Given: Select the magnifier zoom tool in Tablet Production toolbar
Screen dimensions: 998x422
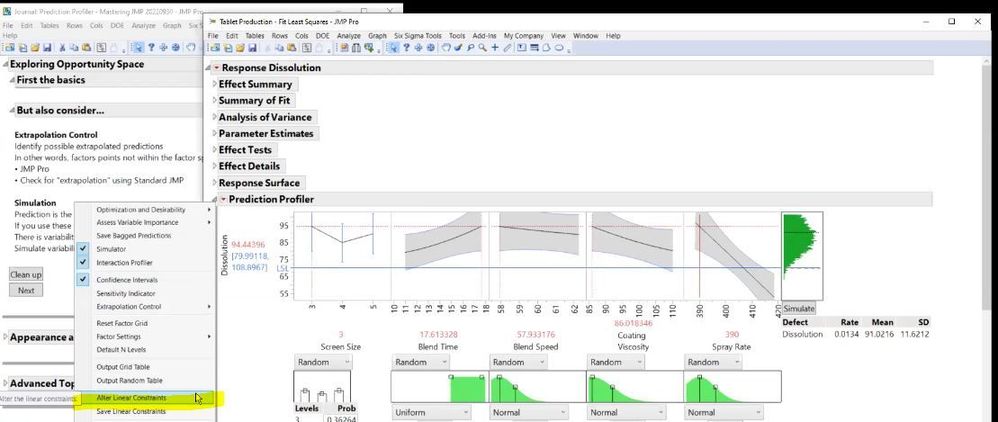Looking at the screenshot, I should point(482,48).
